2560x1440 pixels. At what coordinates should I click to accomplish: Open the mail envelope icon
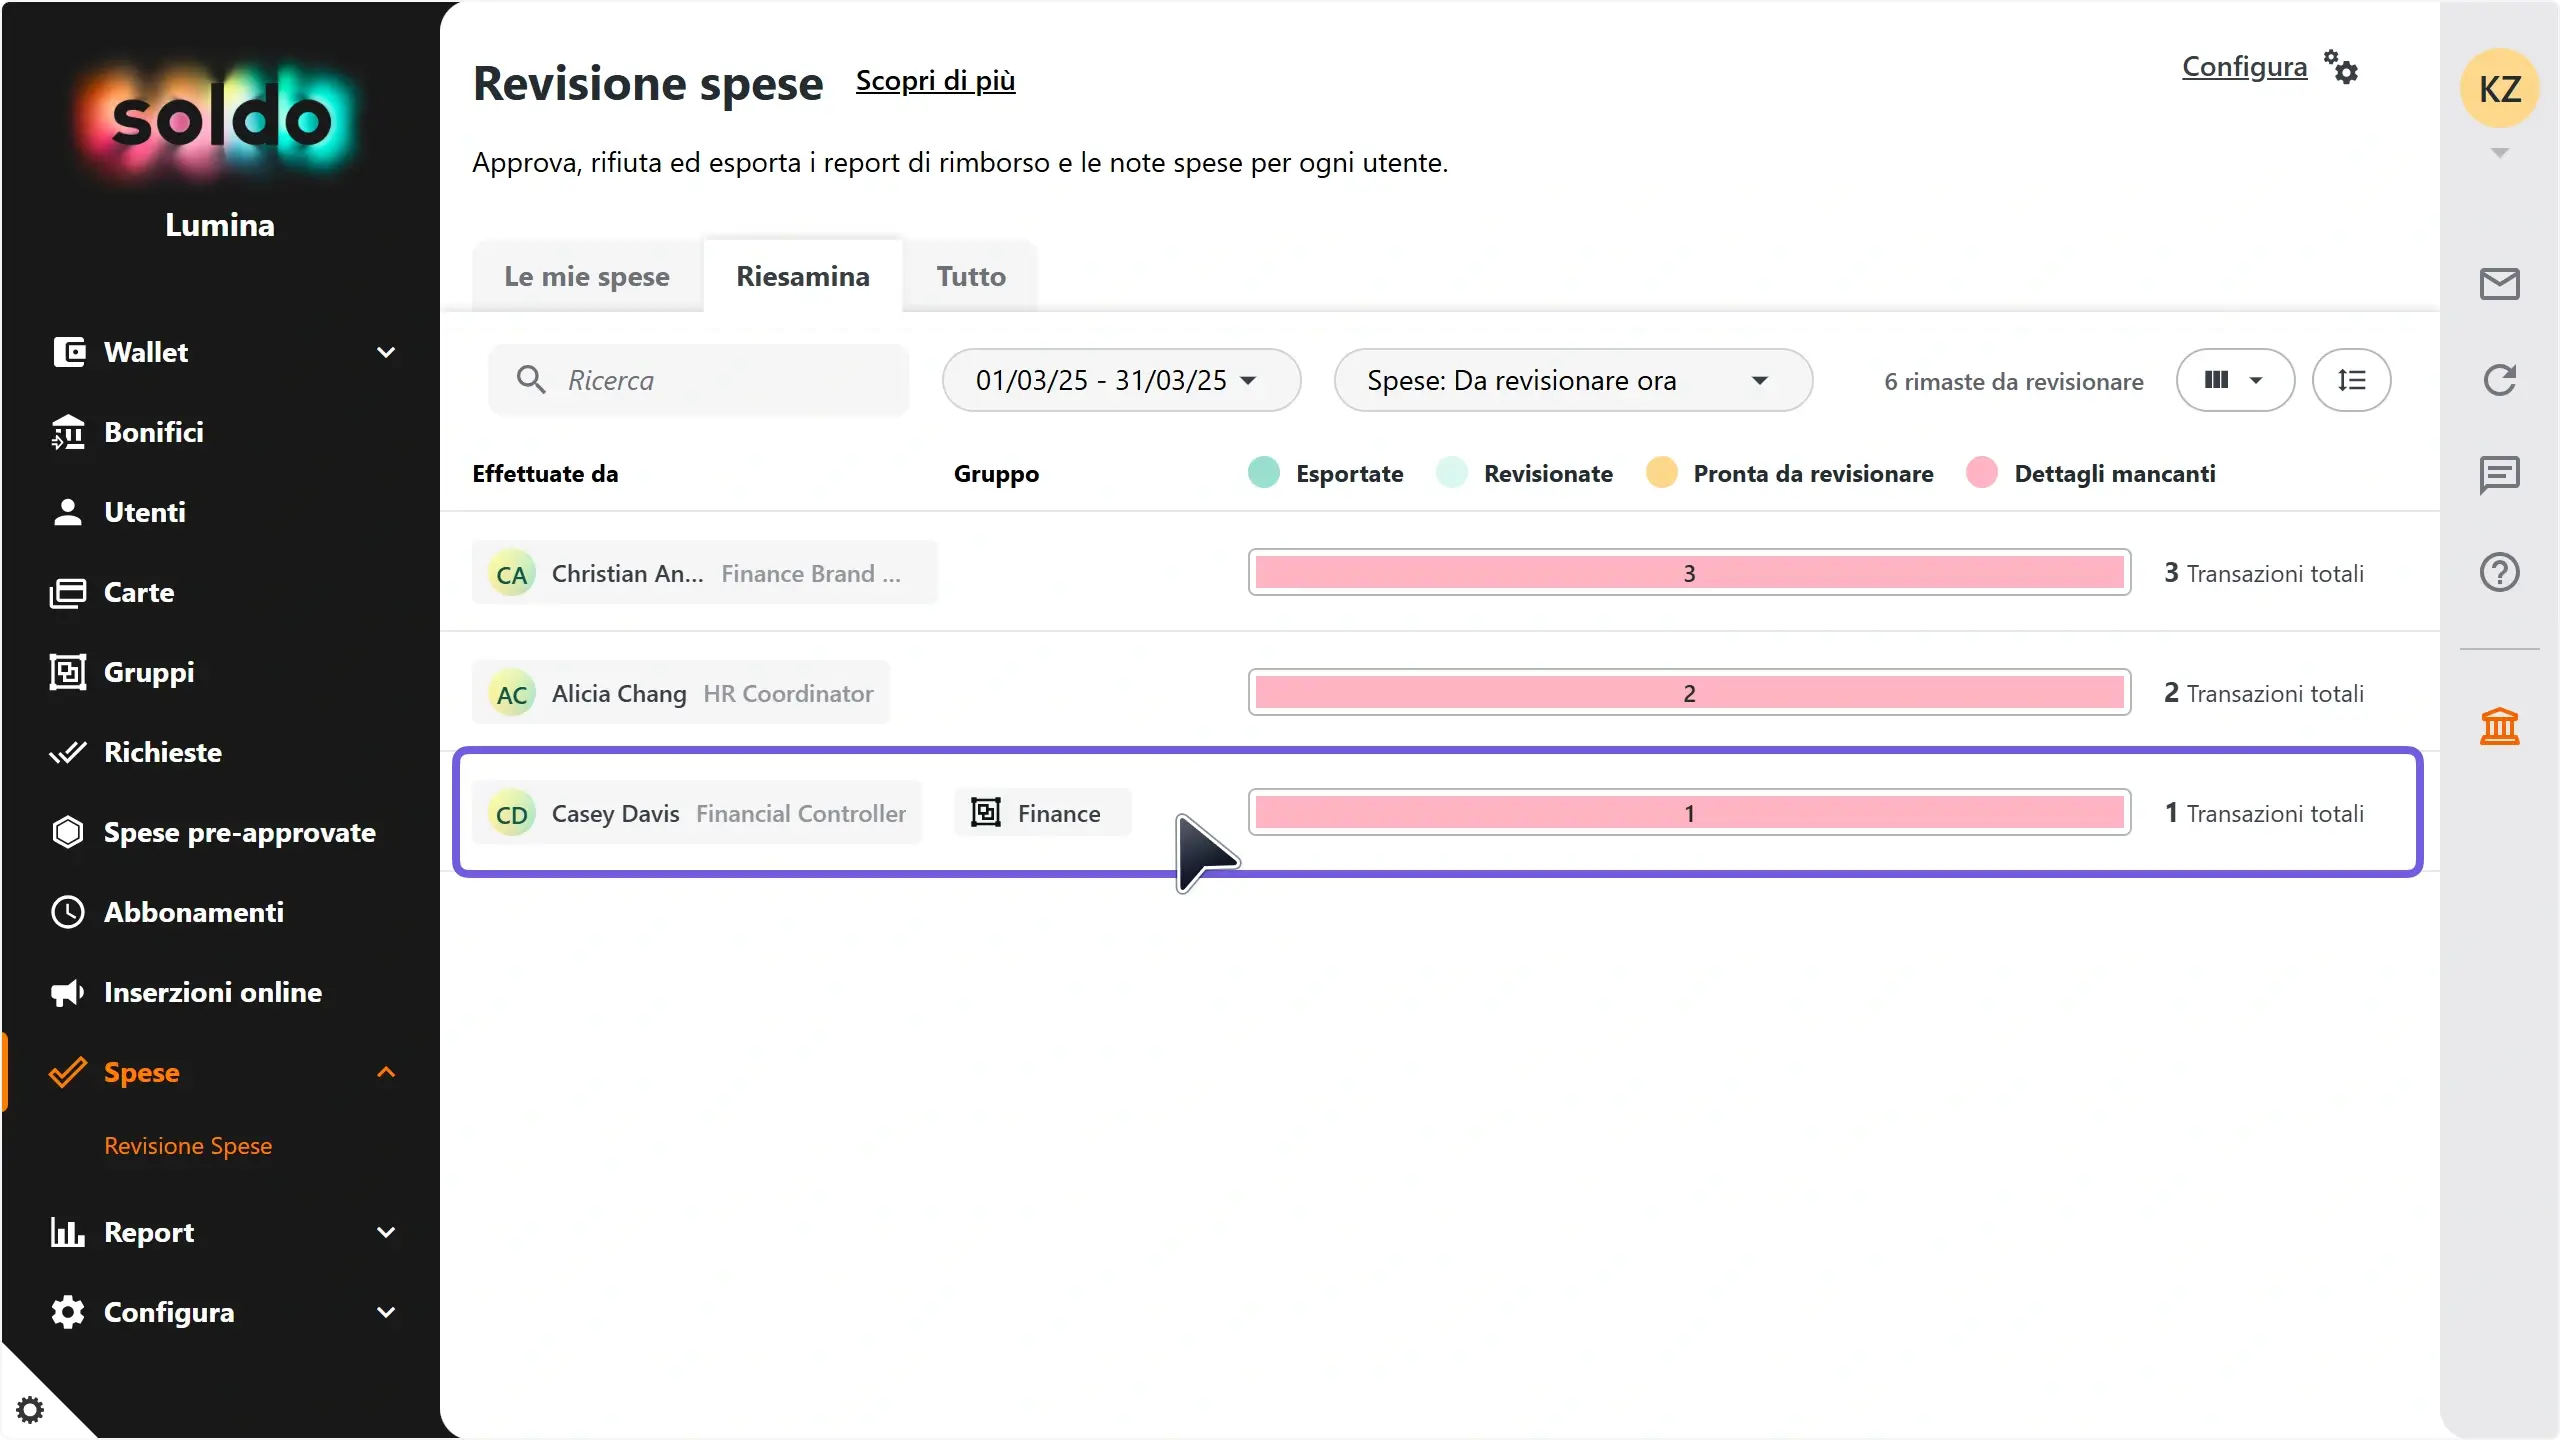2499,284
